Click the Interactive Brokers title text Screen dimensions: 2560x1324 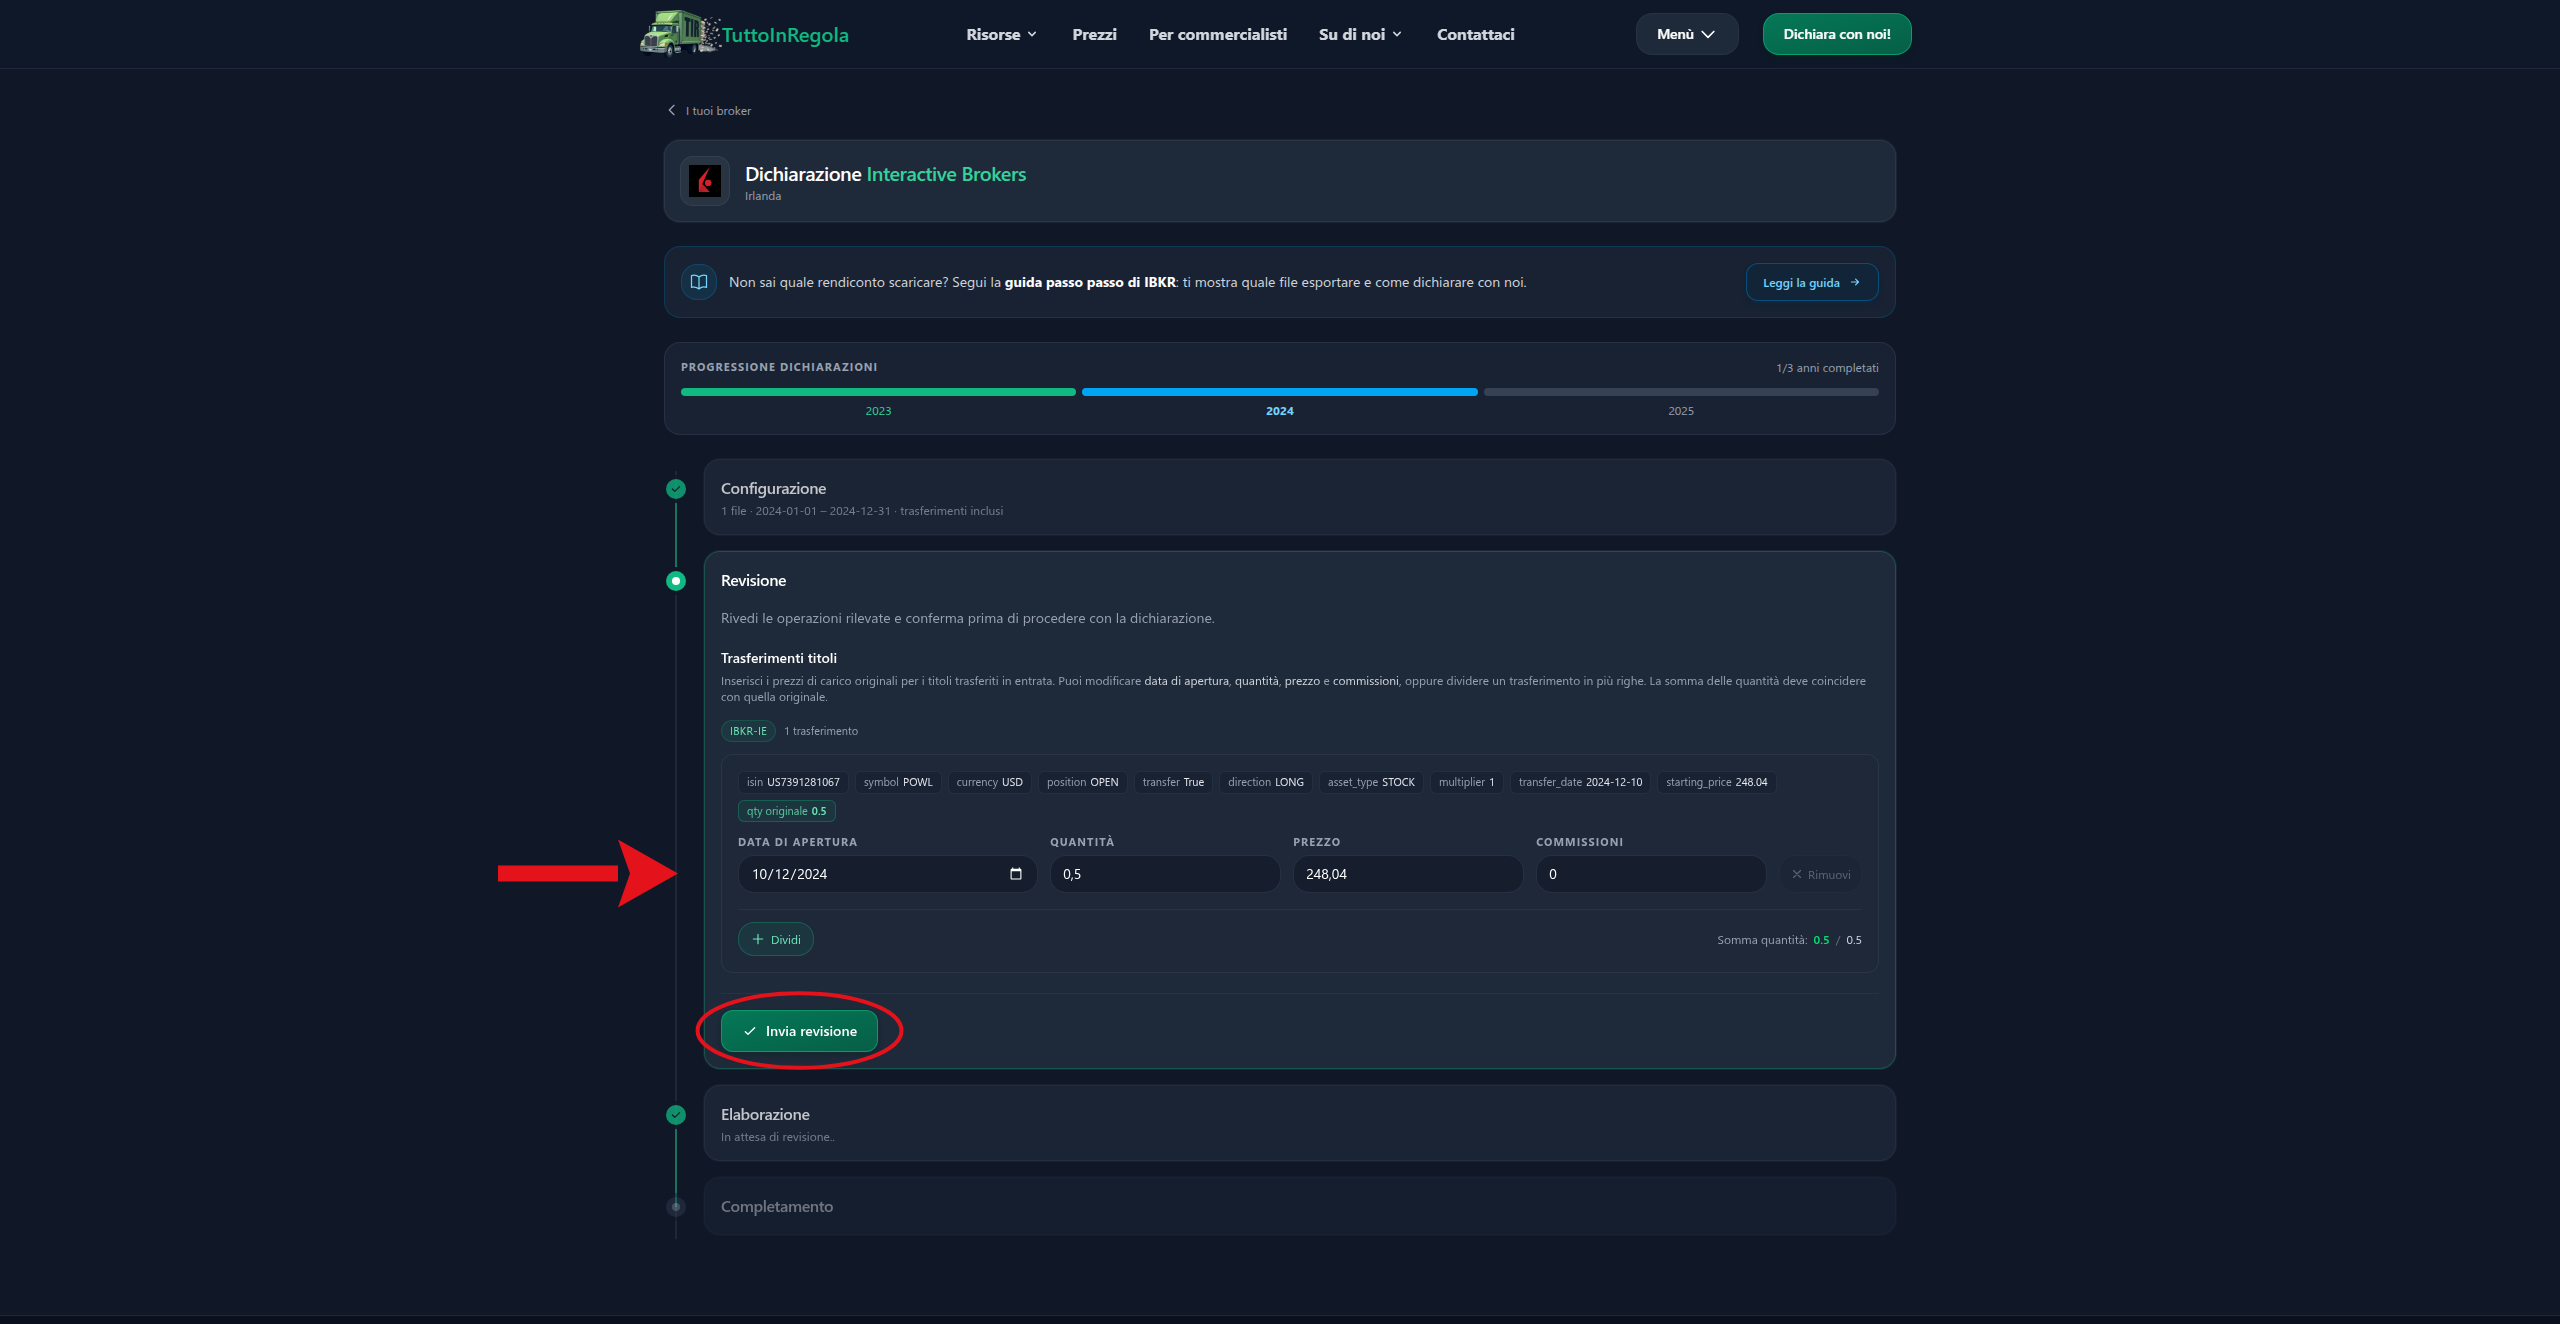pyautogui.click(x=946, y=174)
